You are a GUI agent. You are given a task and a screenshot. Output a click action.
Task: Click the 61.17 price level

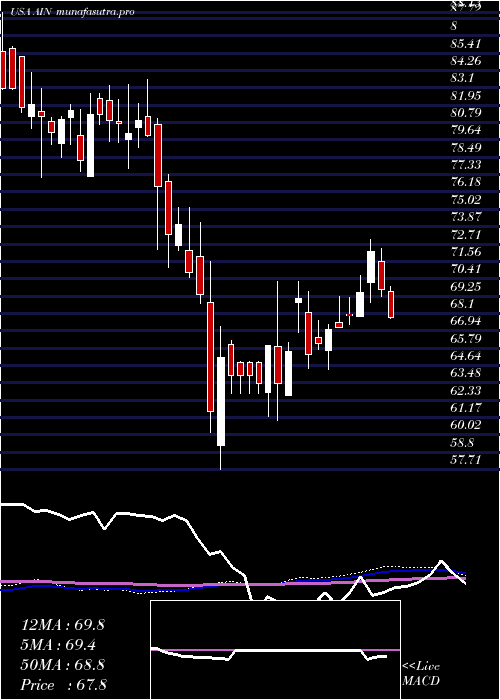[x=466, y=408]
